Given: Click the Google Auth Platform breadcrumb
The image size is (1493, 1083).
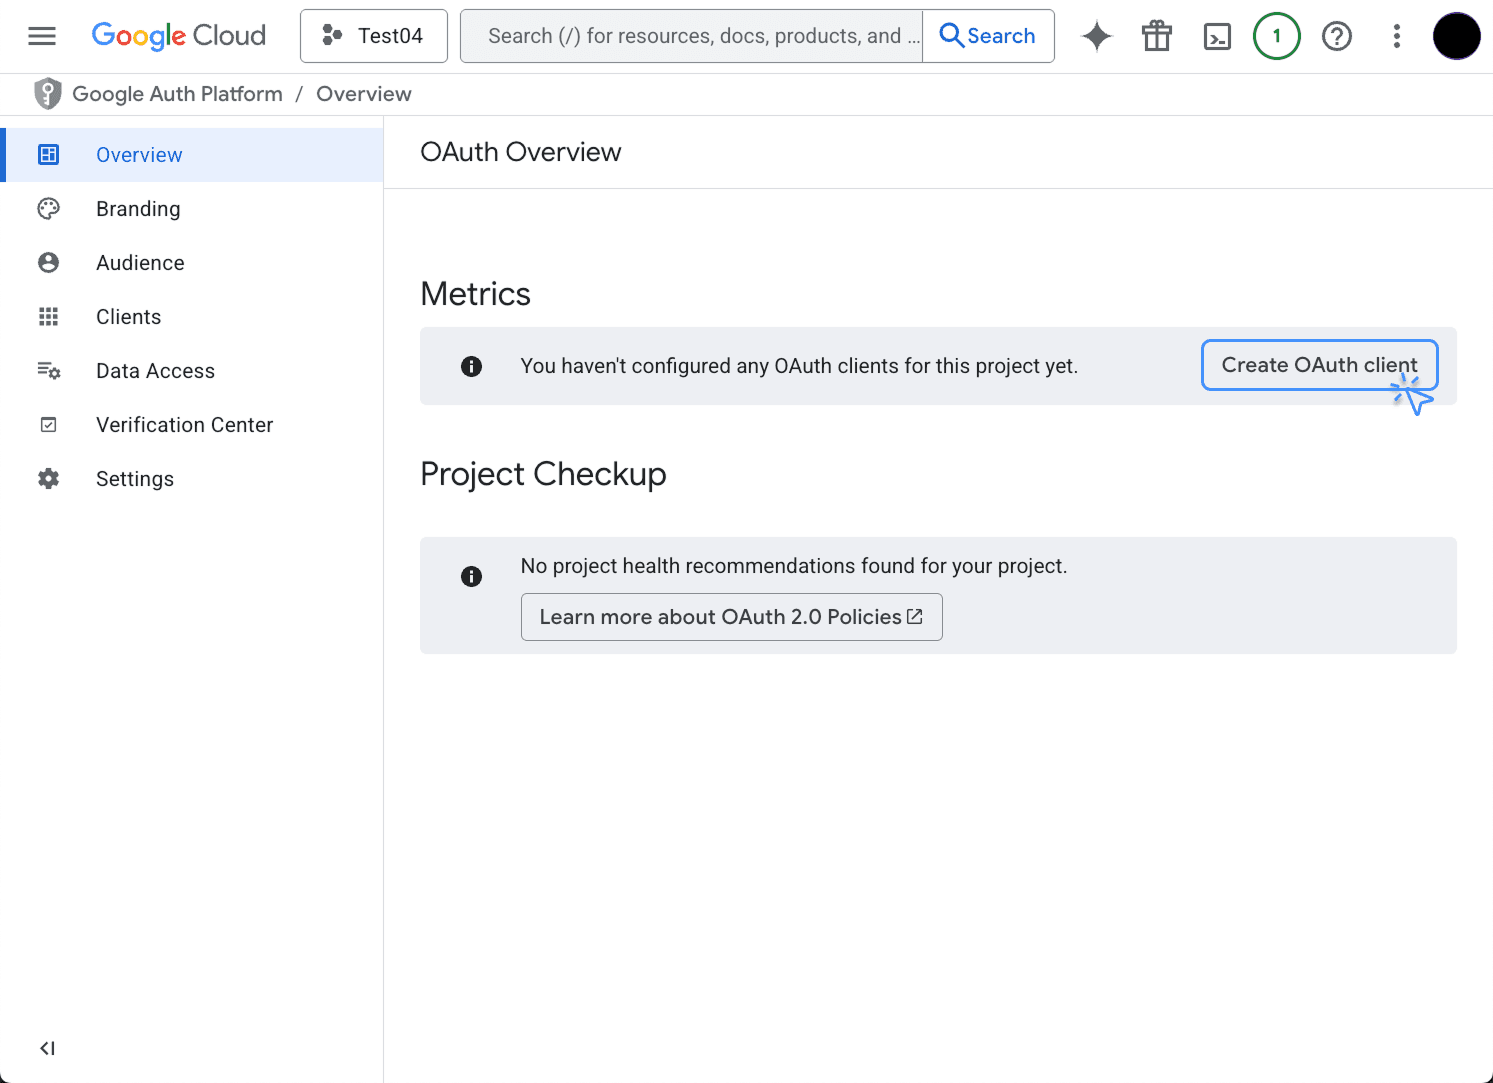Looking at the screenshot, I should pos(177,94).
